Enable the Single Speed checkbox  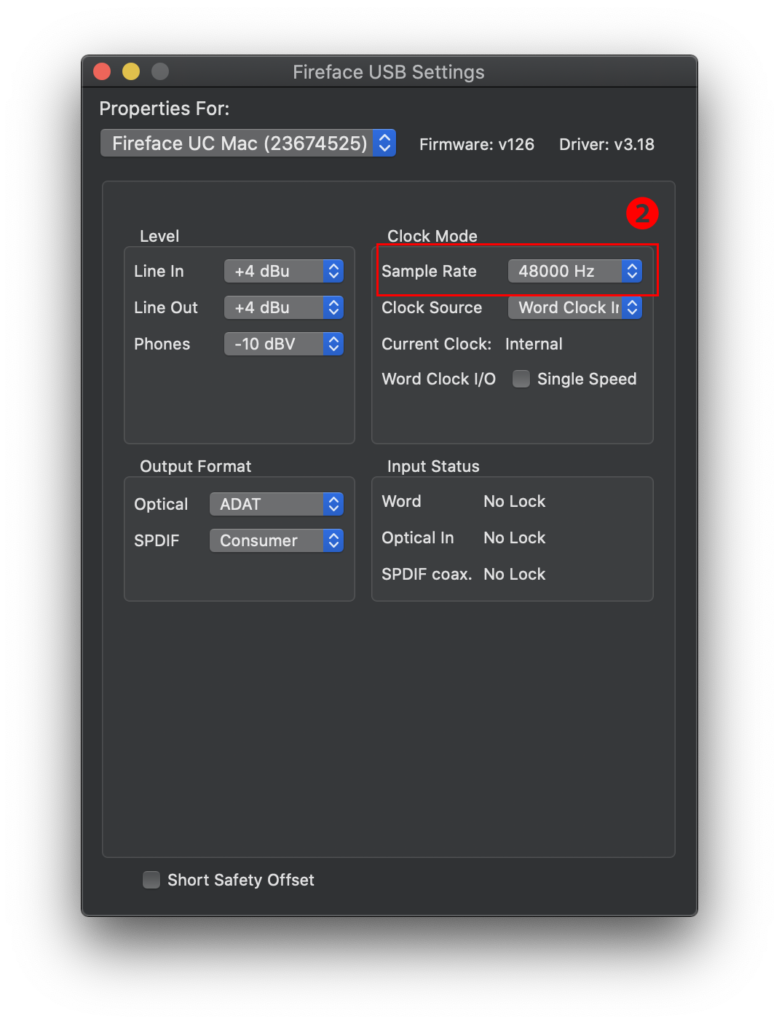point(521,379)
